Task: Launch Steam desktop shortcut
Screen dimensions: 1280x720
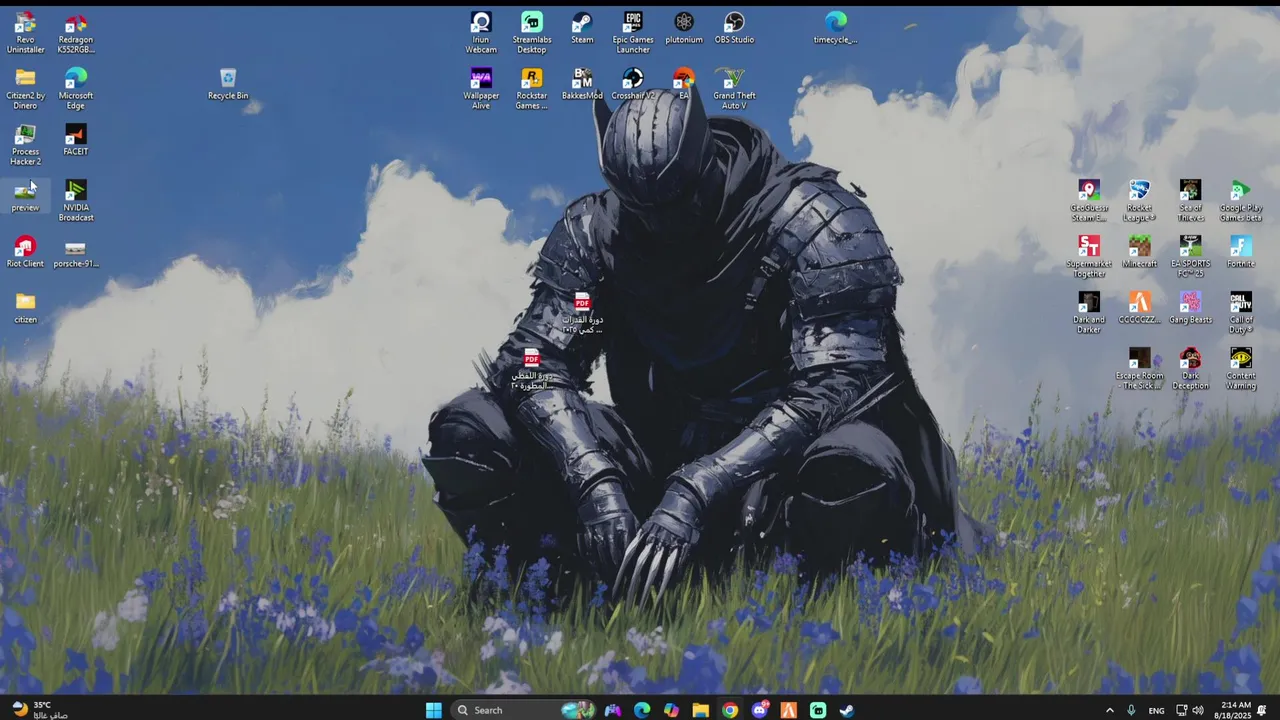Action: pos(582,28)
